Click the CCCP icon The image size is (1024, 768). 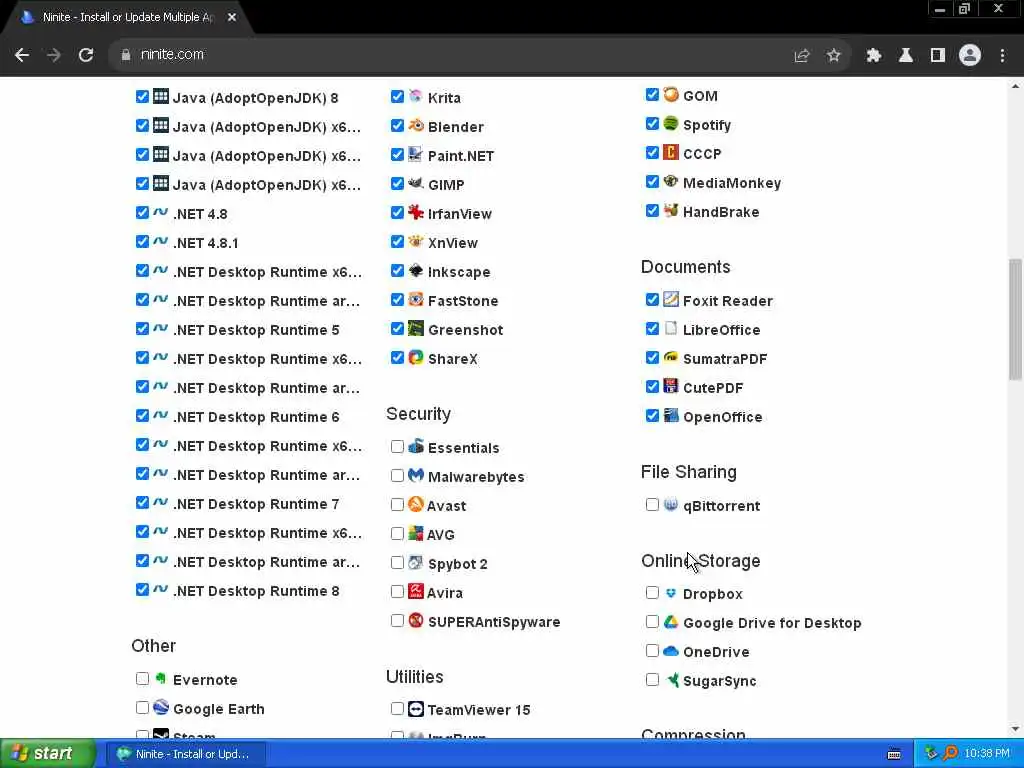(x=671, y=152)
